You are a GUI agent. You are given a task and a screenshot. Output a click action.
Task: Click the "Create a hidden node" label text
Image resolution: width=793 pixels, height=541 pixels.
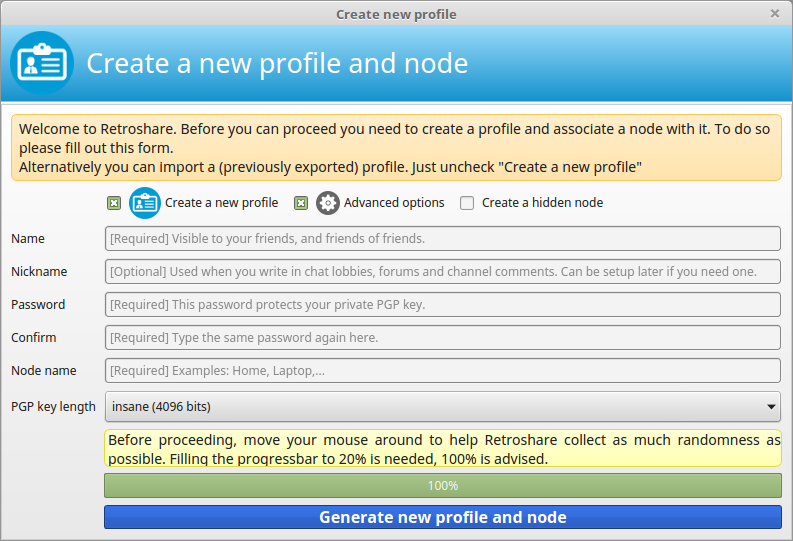(542, 203)
